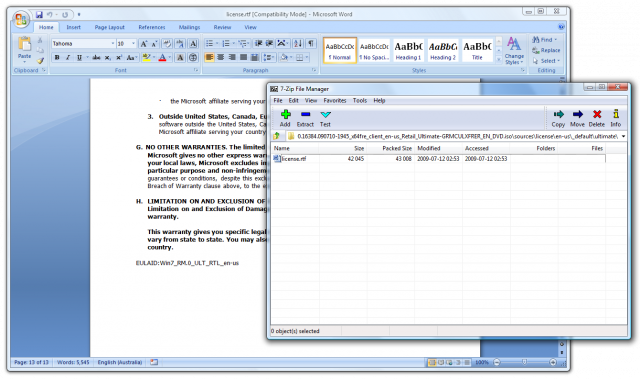Open the Borders dropdown arrow

[x=307, y=58]
